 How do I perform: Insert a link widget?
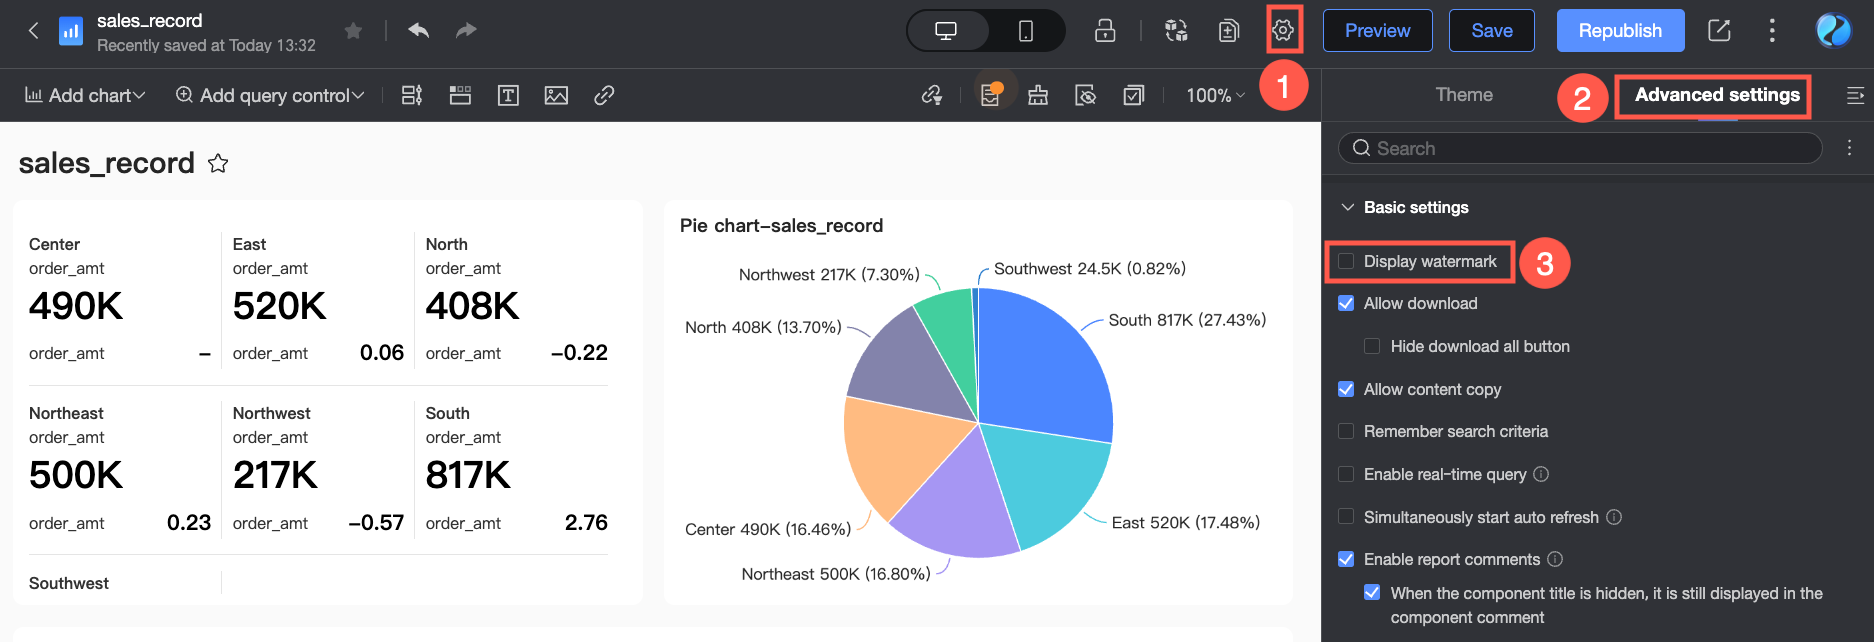tap(604, 95)
